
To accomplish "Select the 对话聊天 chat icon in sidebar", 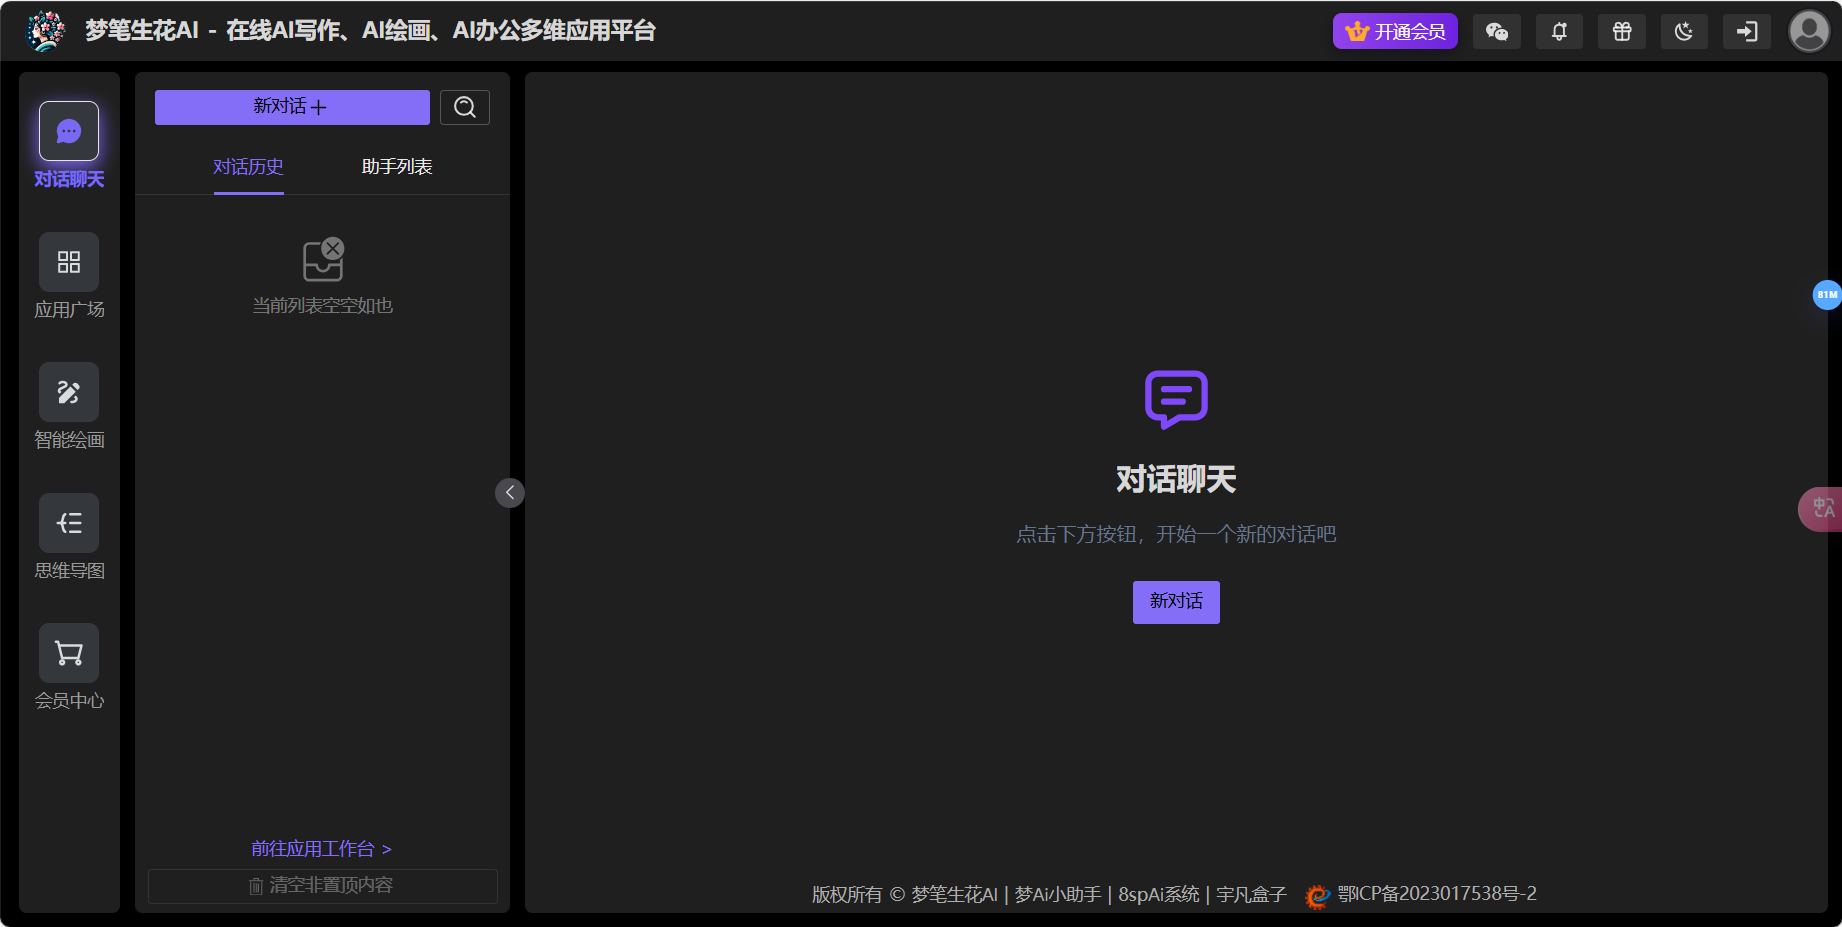I will (68, 131).
